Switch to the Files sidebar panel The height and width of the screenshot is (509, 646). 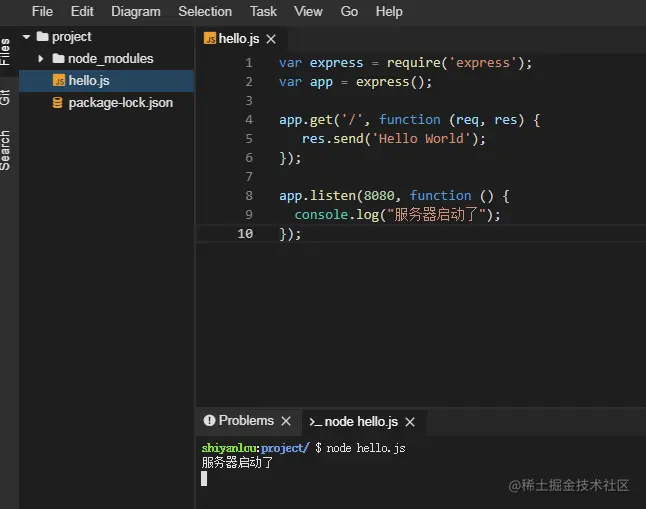pyautogui.click(x=5, y=52)
